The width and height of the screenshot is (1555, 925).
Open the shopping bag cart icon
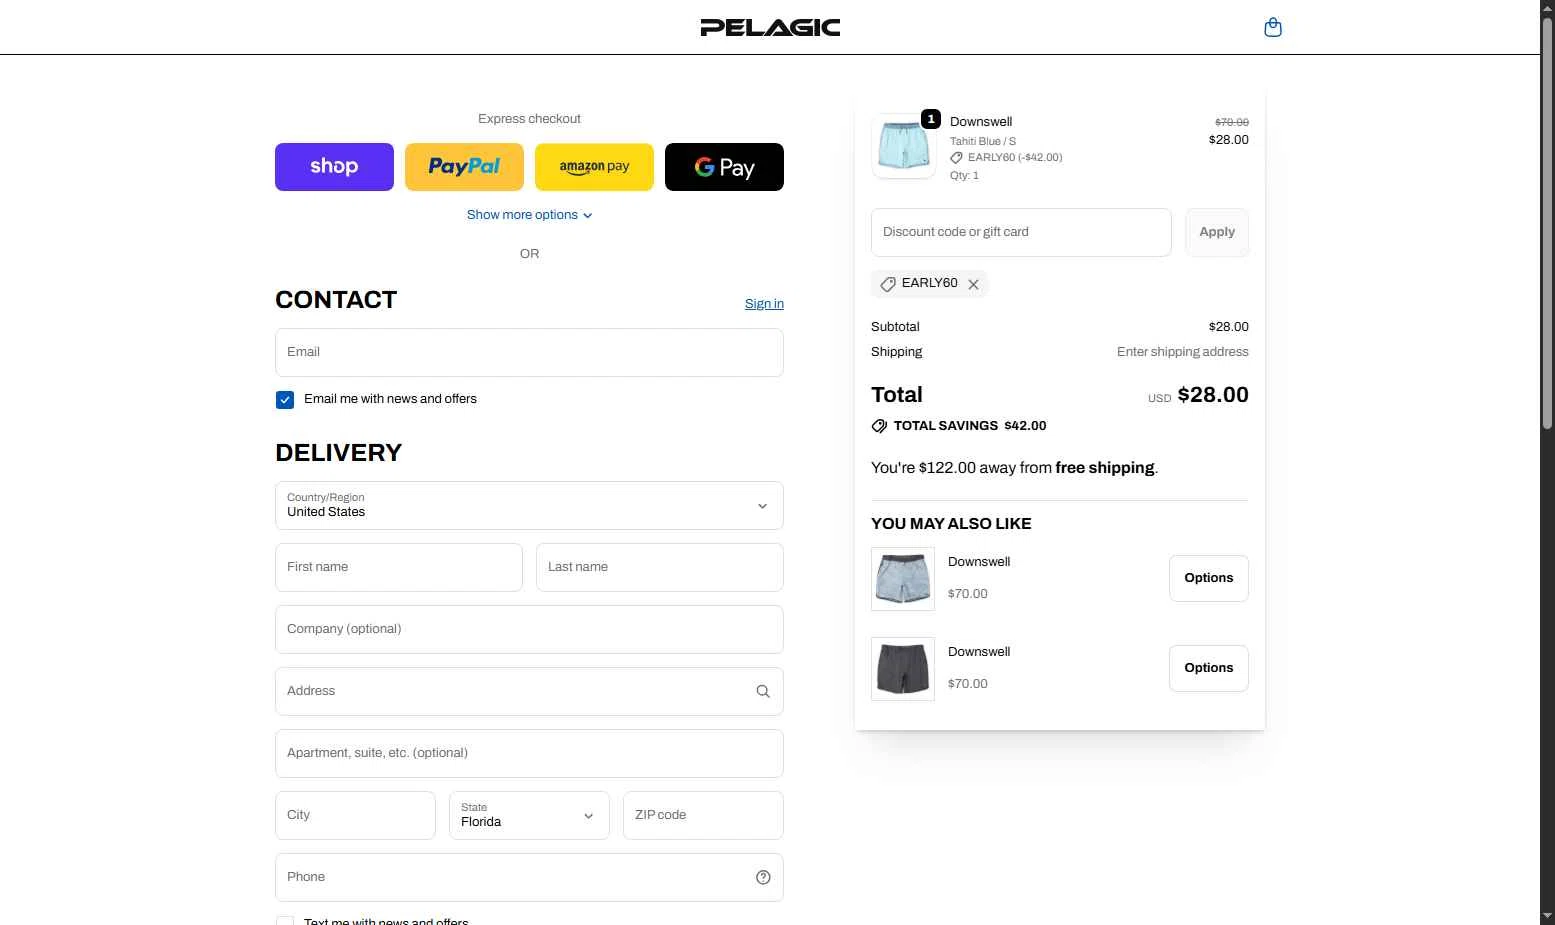coord(1273,27)
